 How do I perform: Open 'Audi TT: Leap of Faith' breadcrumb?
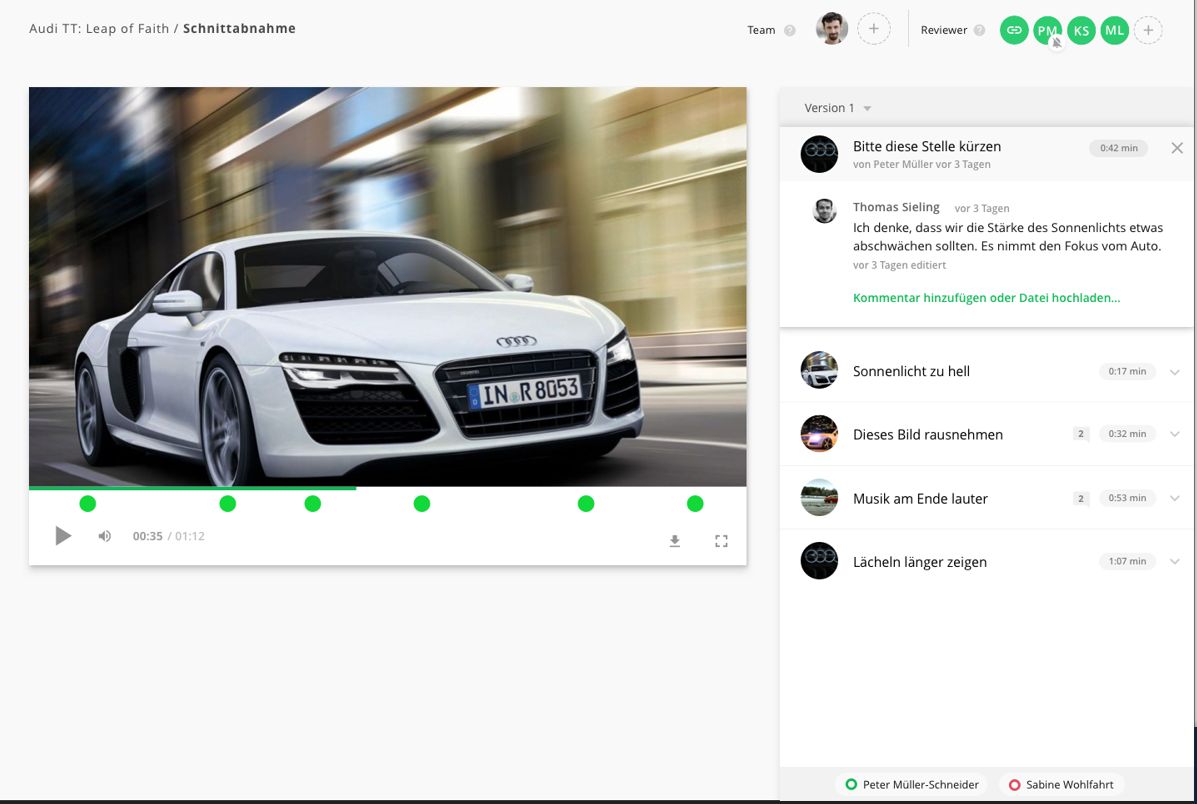[x=99, y=28]
